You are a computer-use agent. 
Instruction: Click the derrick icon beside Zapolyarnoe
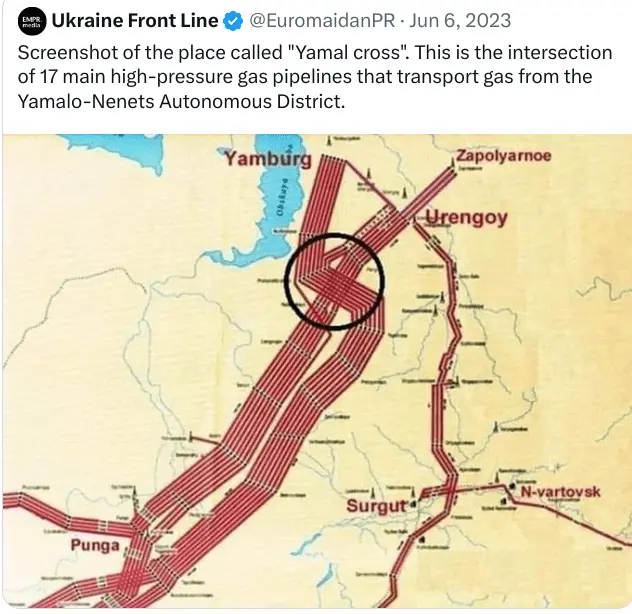pos(451,164)
